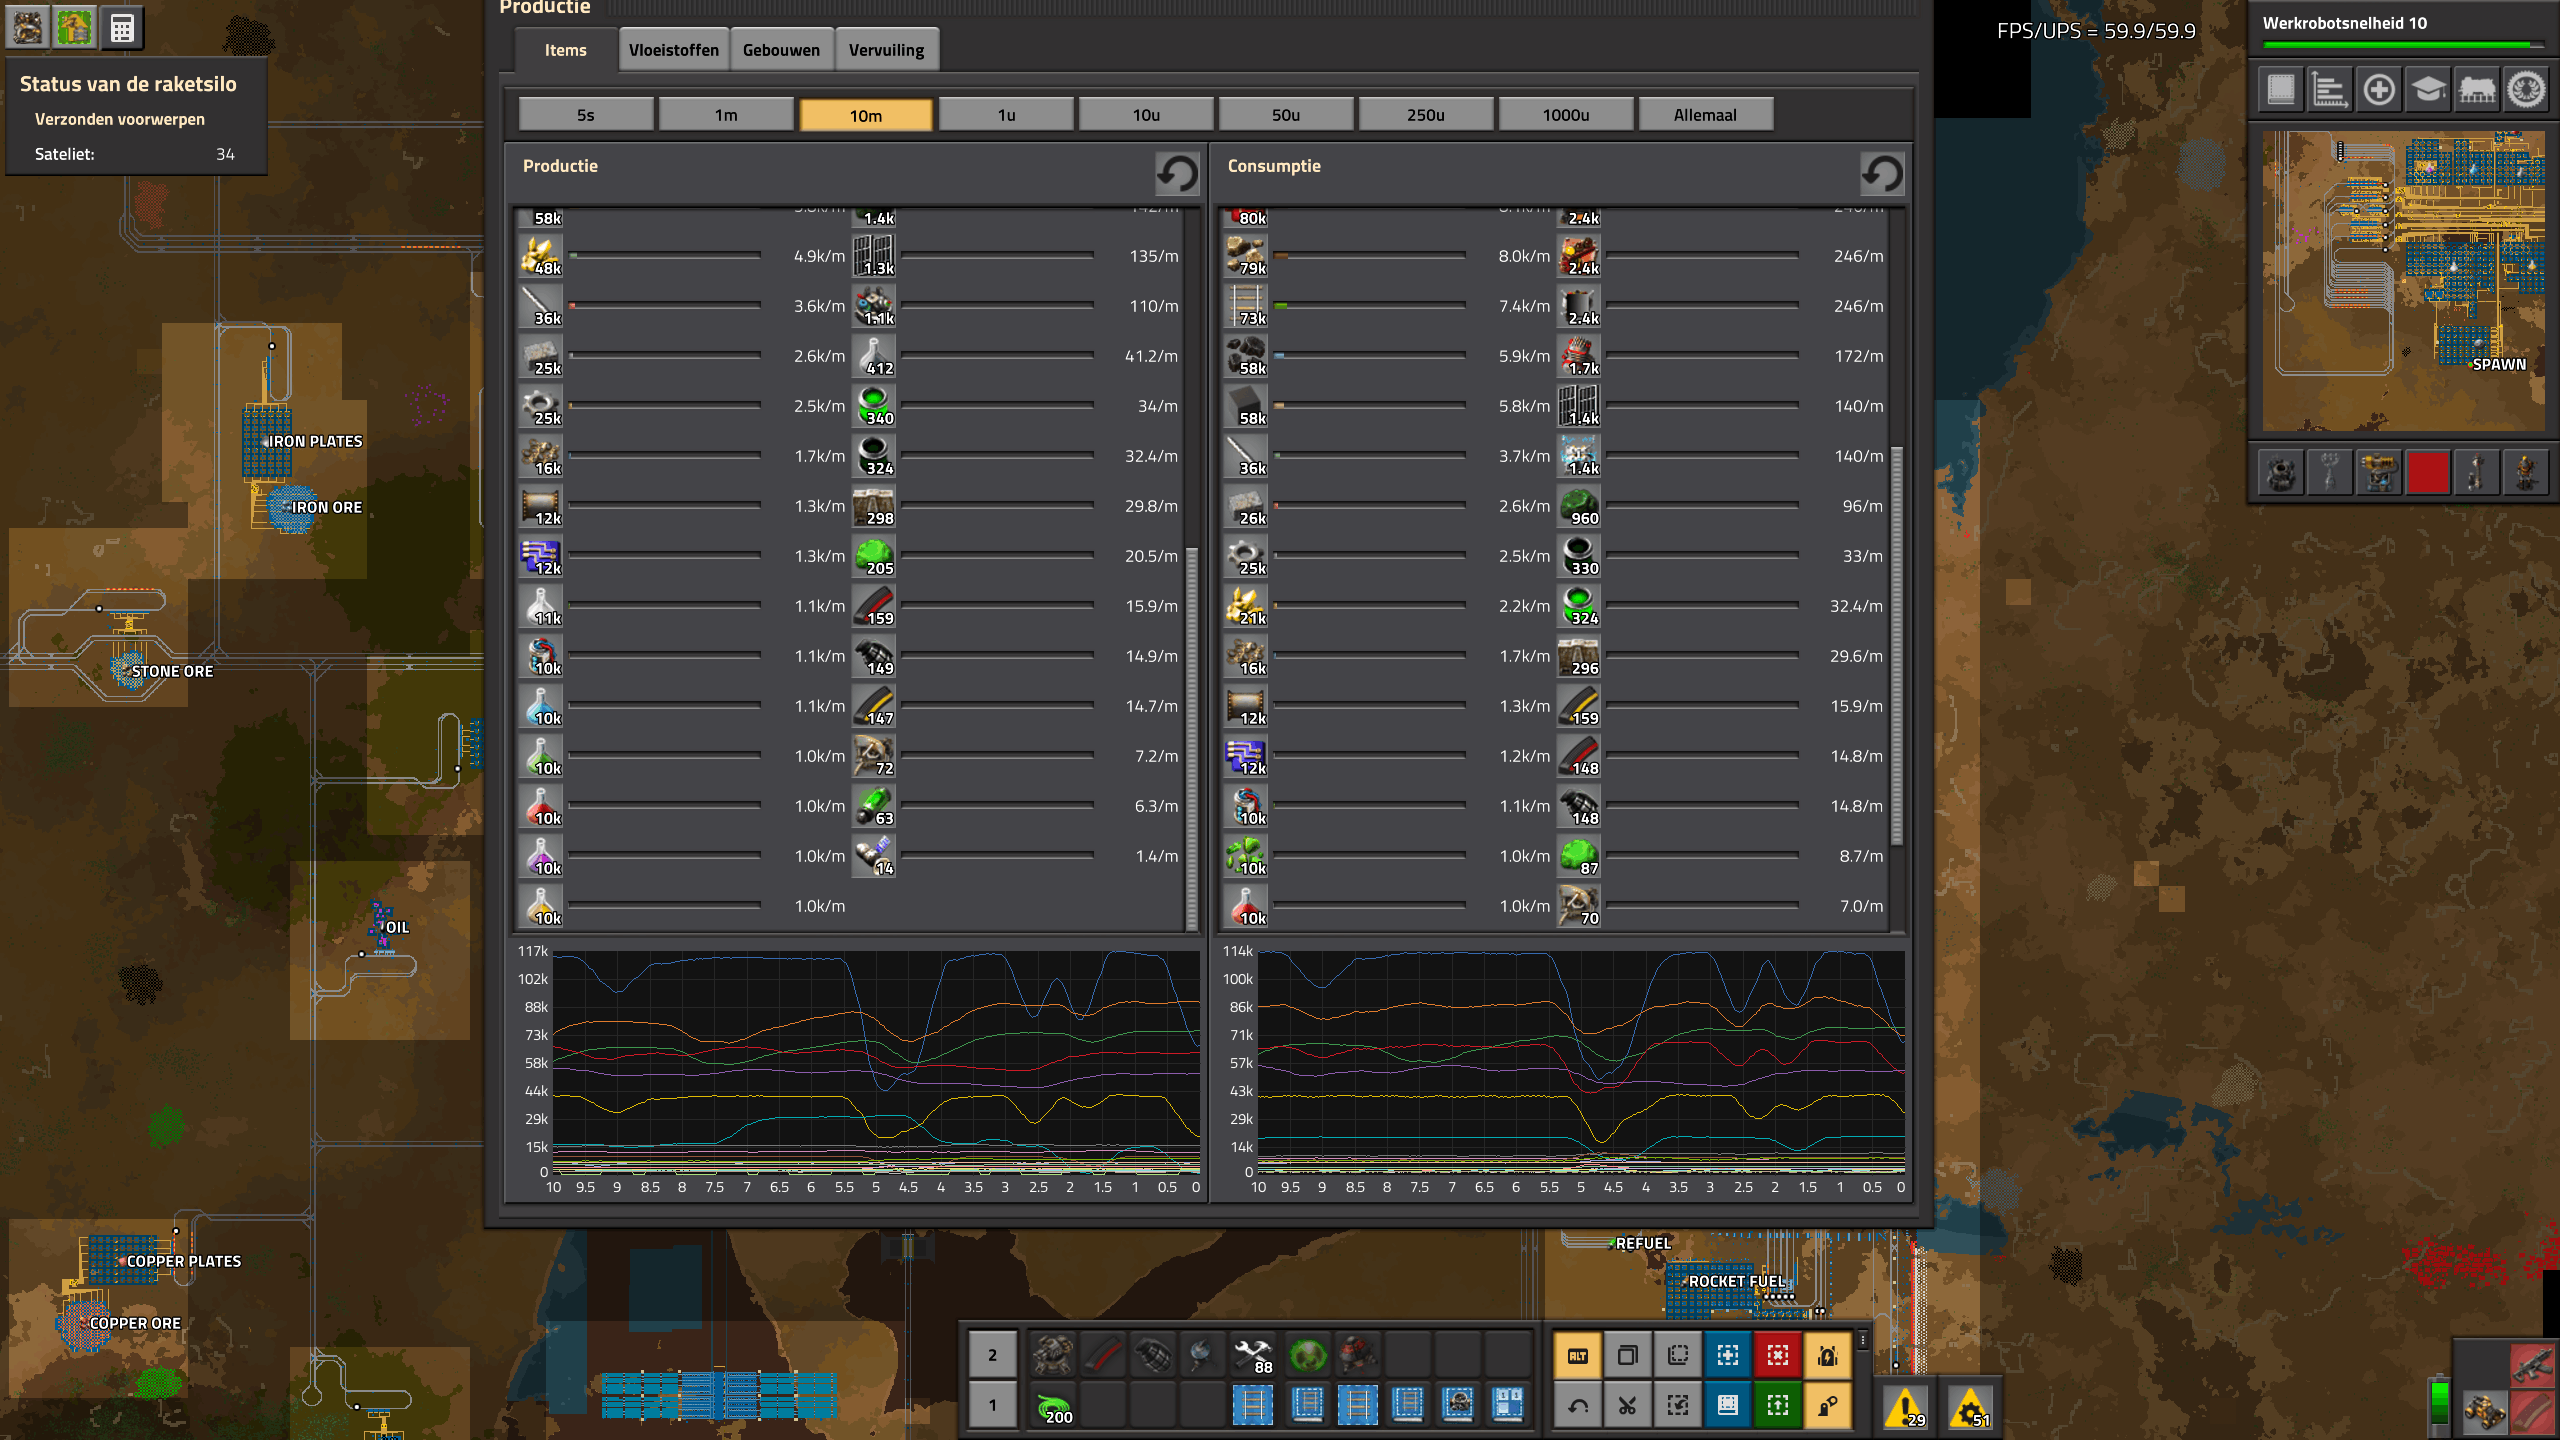Set the time range to 1m
The height and width of the screenshot is (1440, 2560).
(726, 115)
